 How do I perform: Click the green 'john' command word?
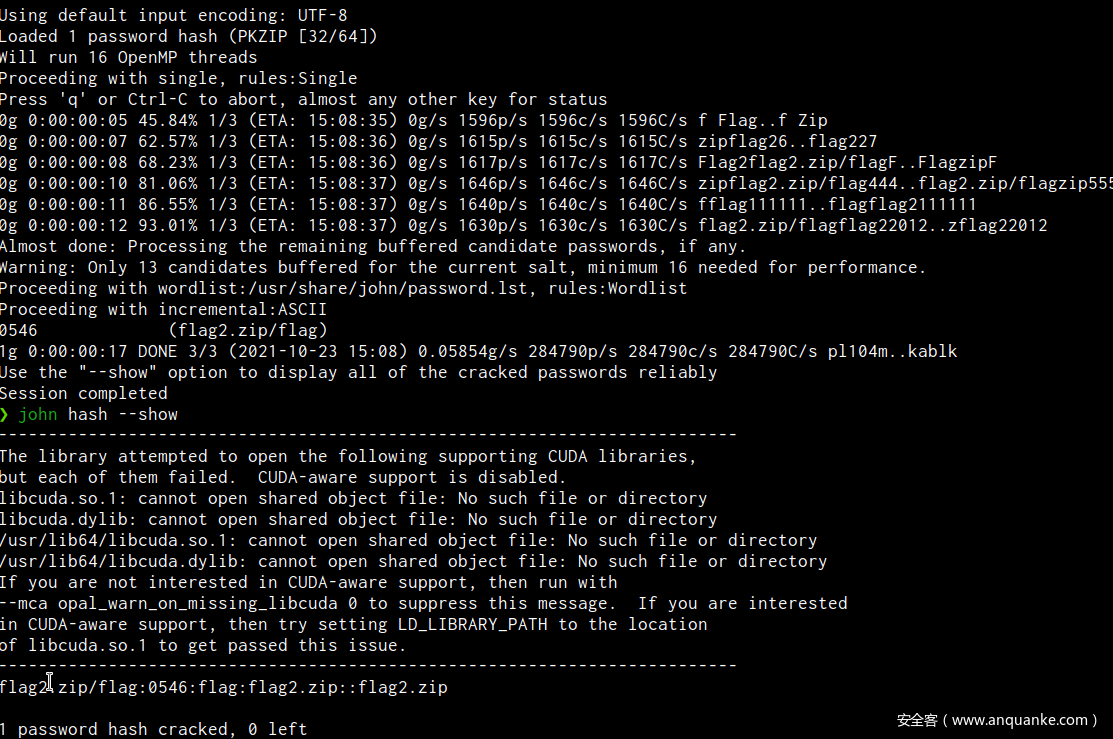[x=38, y=415]
